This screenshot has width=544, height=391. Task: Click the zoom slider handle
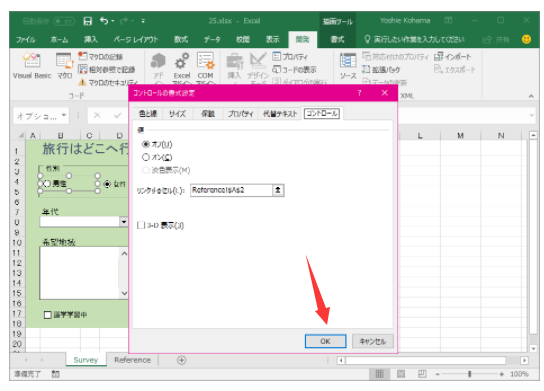pos(469,374)
